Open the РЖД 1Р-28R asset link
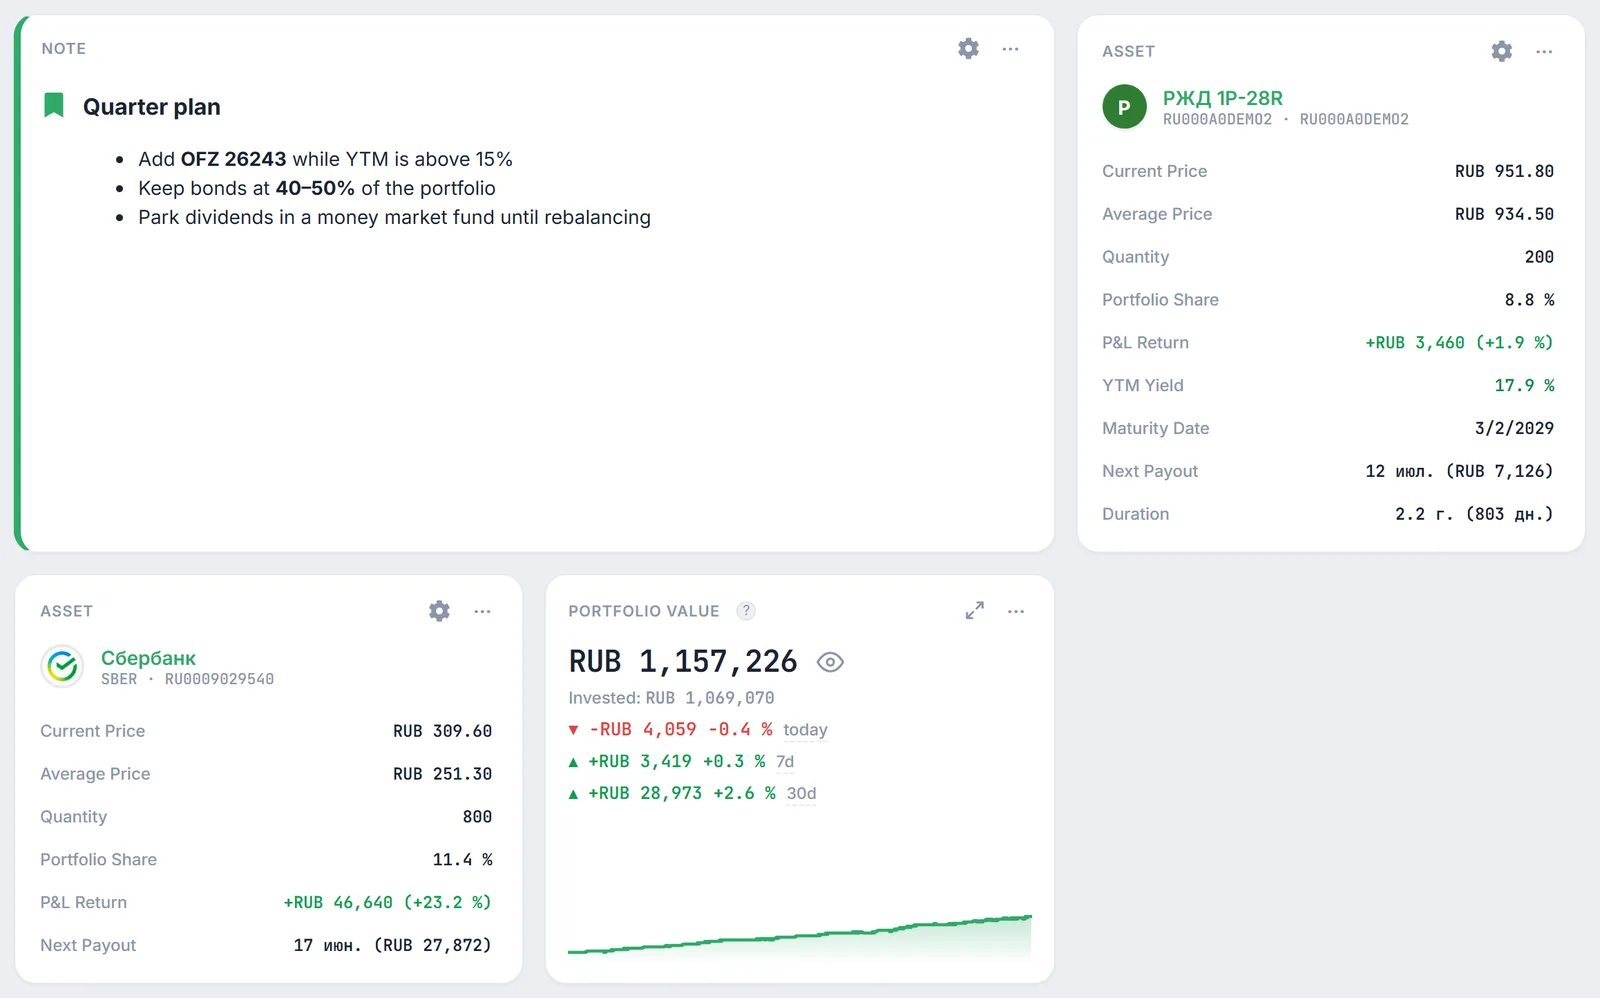Image resolution: width=1600 pixels, height=998 pixels. [1222, 98]
